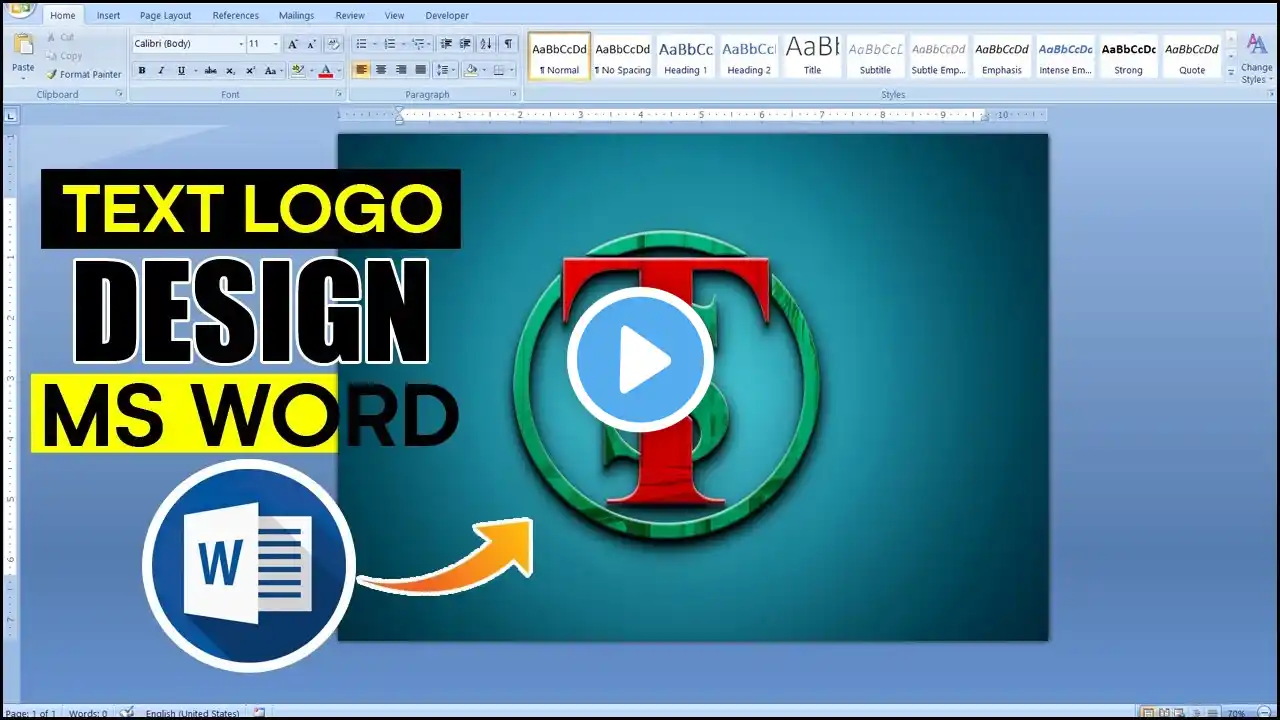1280x720 pixels.
Task: Open the Developer ribbon tab
Action: point(447,15)
